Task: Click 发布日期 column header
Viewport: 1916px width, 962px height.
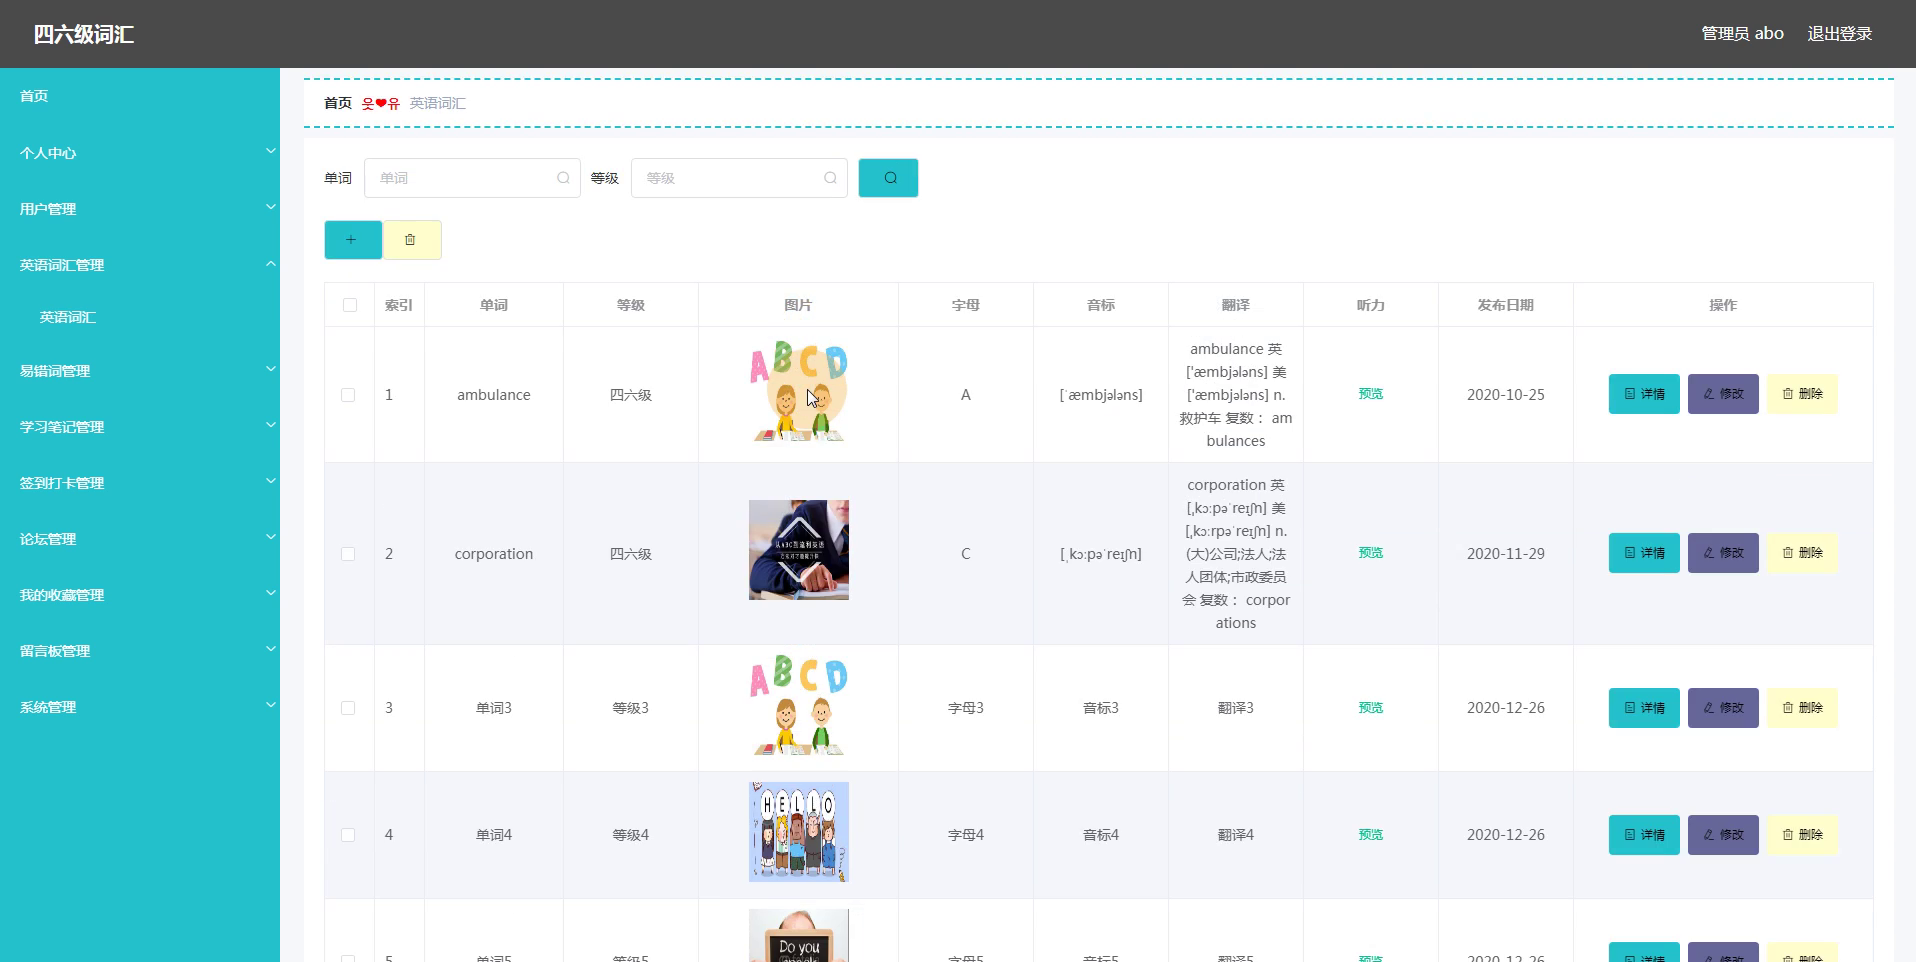Action: [x=1505, y=305]
